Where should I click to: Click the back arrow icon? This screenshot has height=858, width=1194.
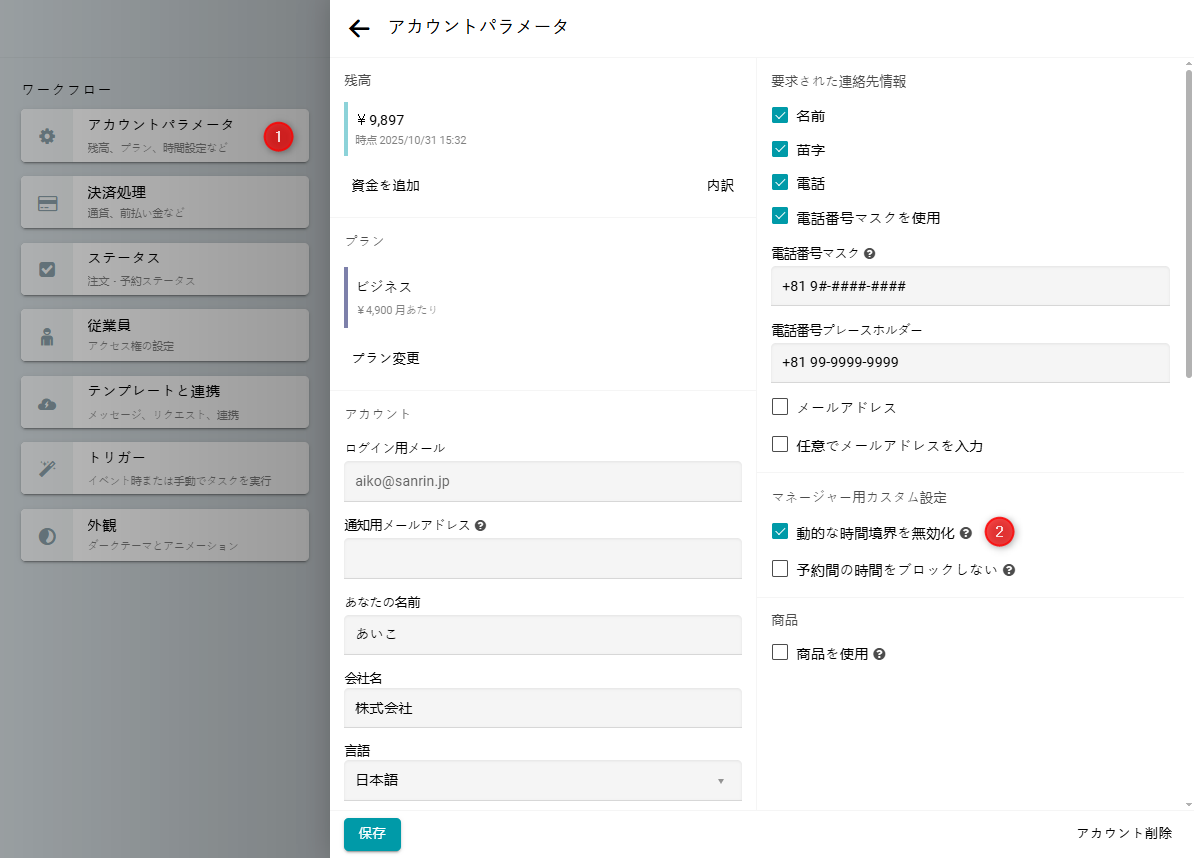pos(359,28)
